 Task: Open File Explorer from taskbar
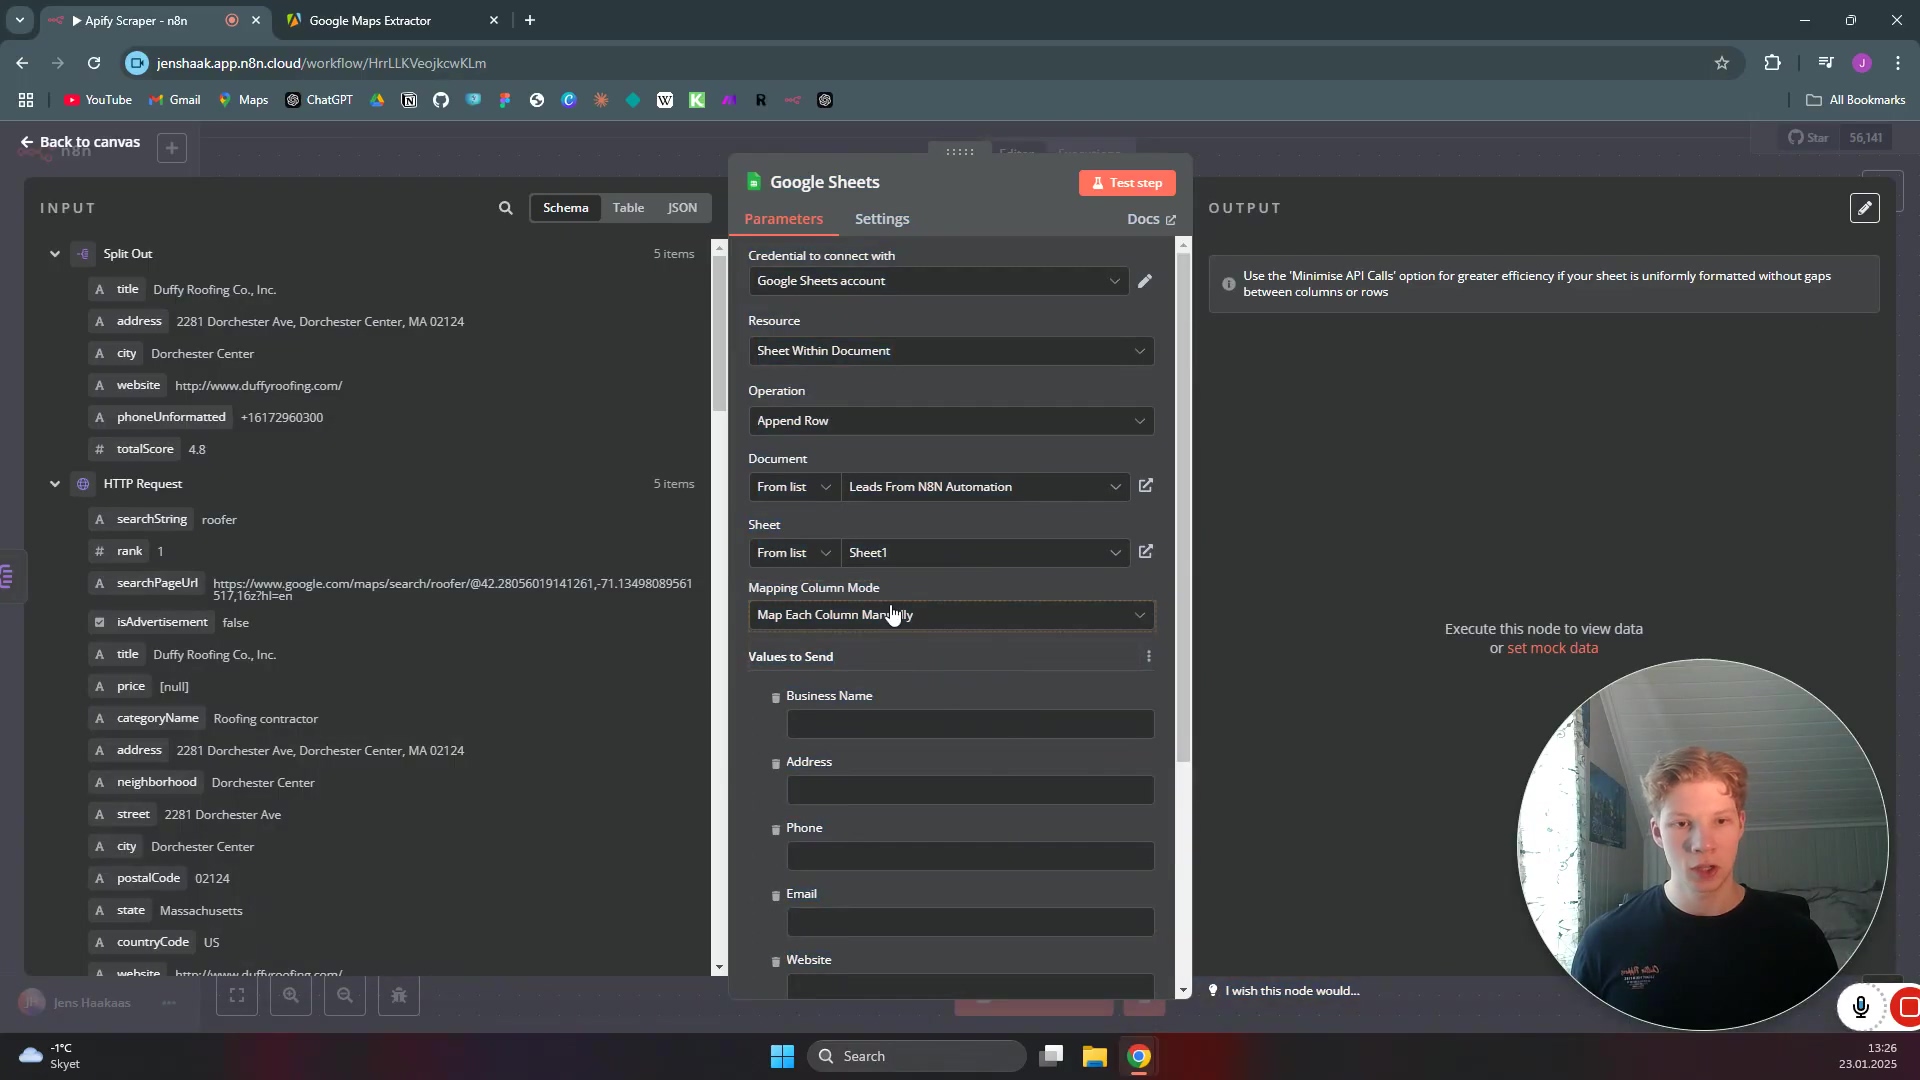[1095, 1056]
